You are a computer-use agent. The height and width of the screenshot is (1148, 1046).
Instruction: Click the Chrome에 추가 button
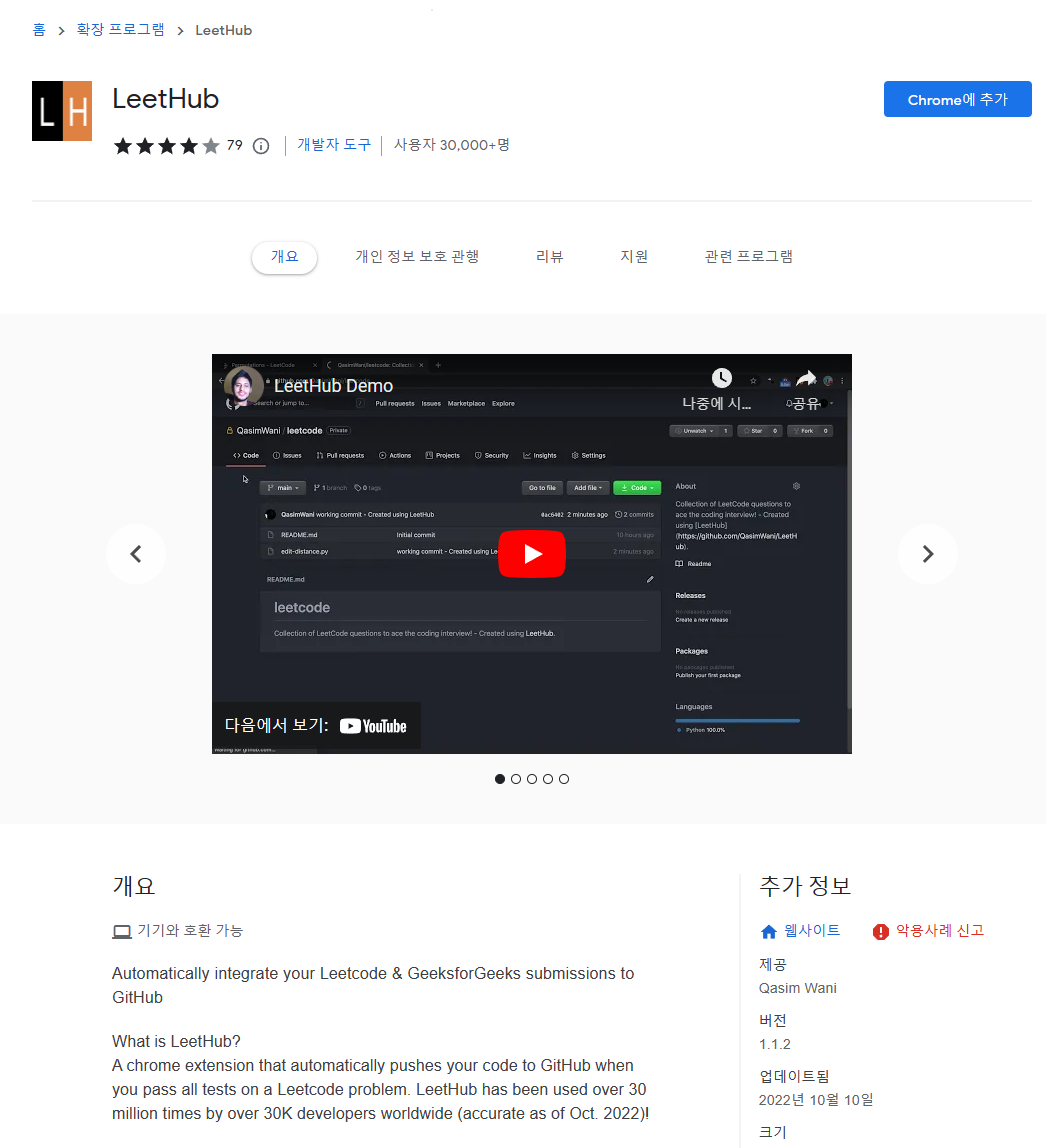click(x=957, y=99)
